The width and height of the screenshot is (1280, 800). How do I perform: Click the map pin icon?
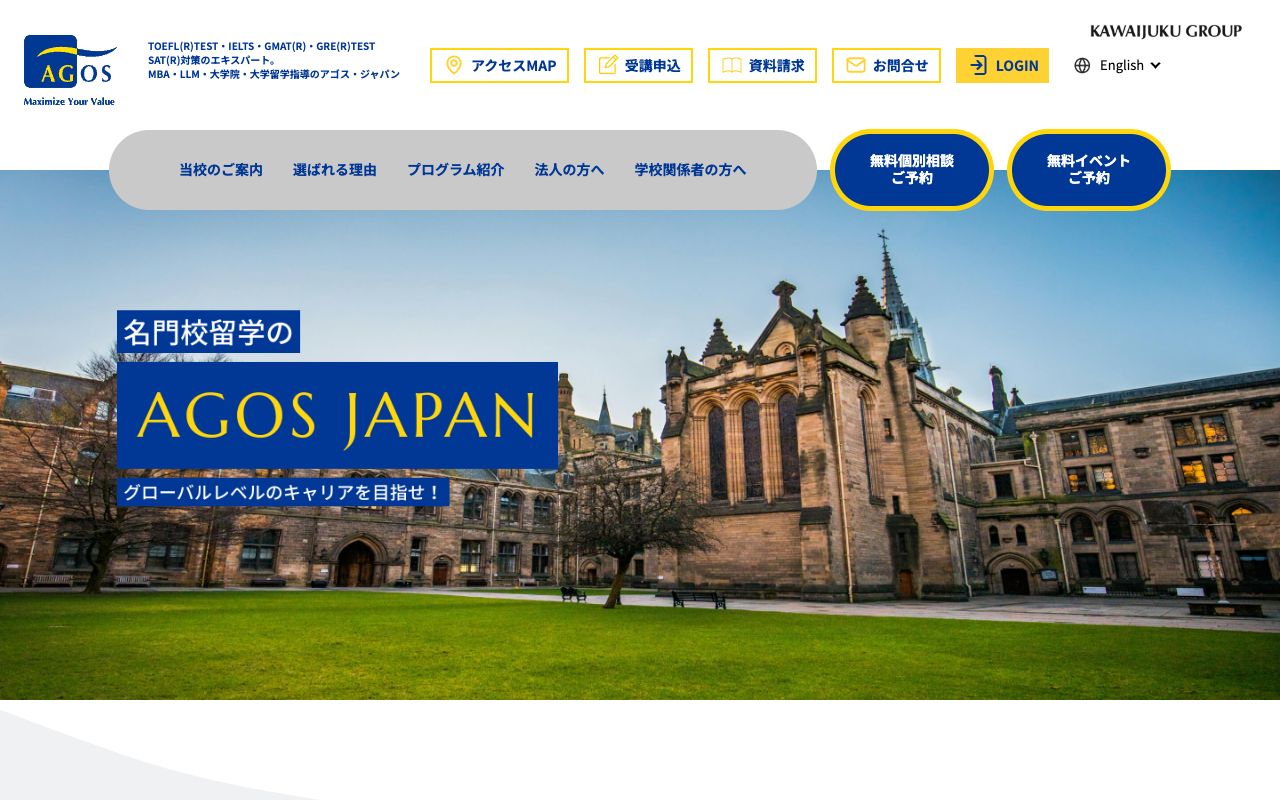pos(453,65)
